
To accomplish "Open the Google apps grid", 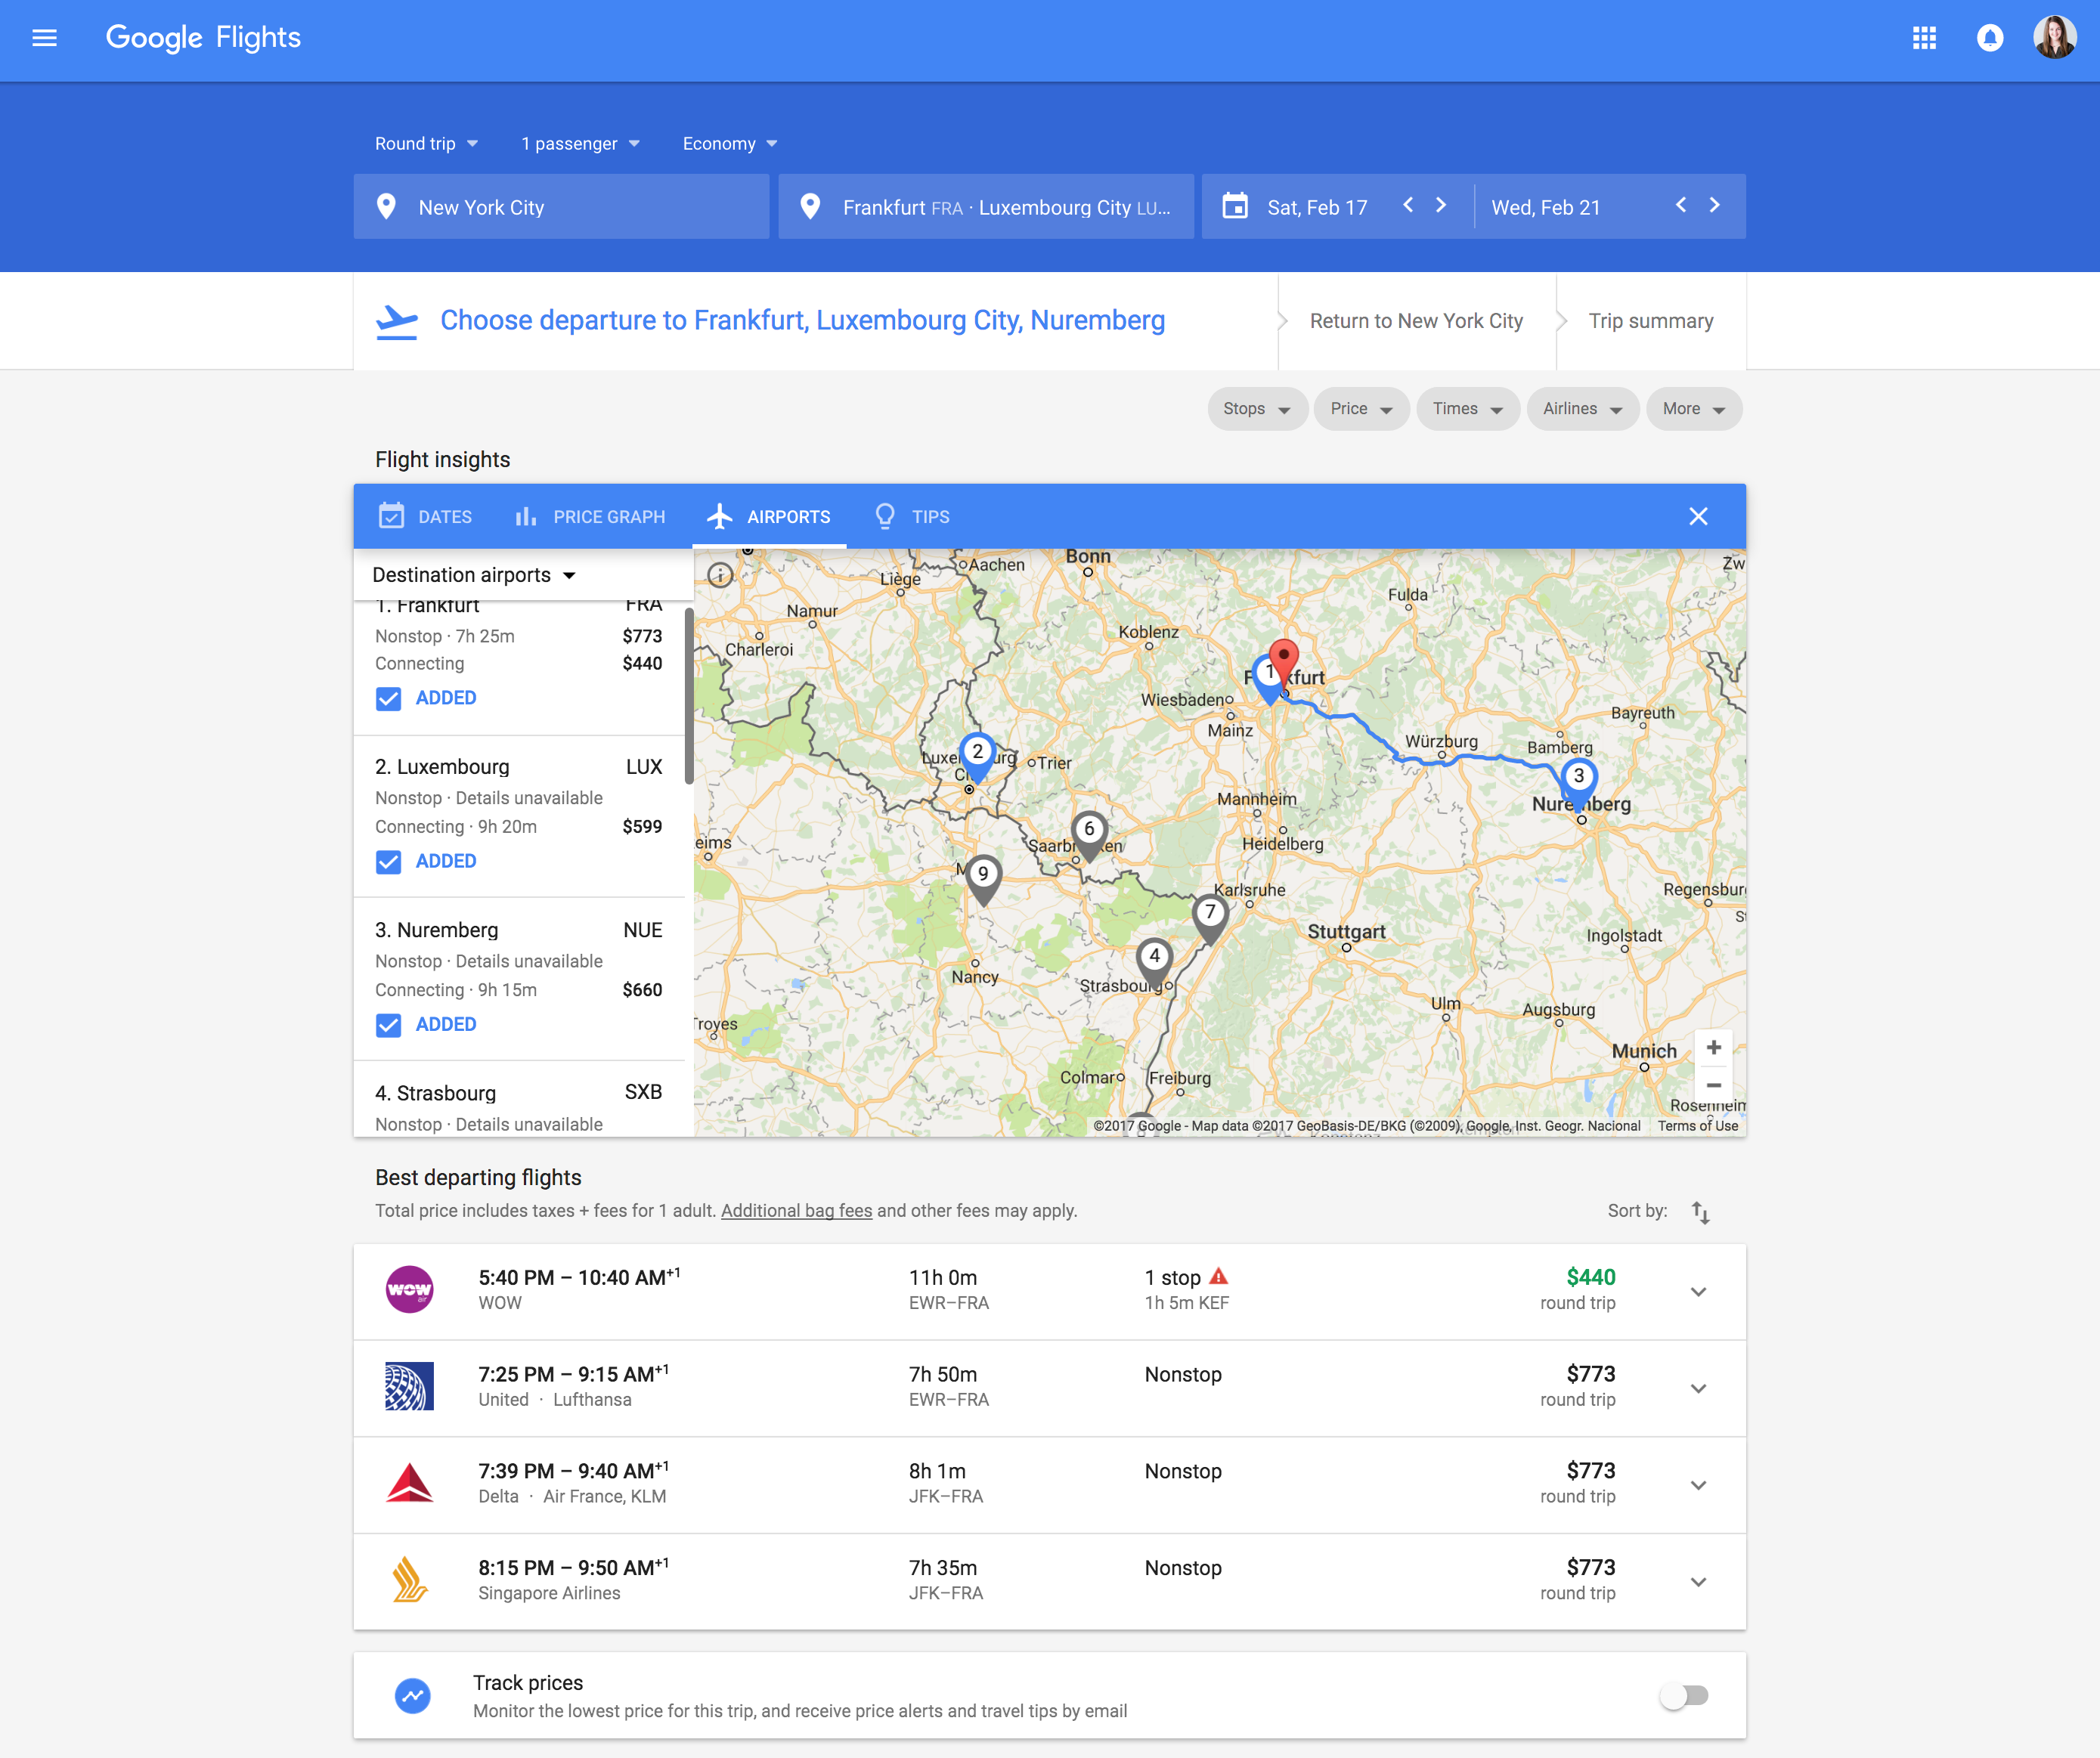I will (x=1924, y=38).
